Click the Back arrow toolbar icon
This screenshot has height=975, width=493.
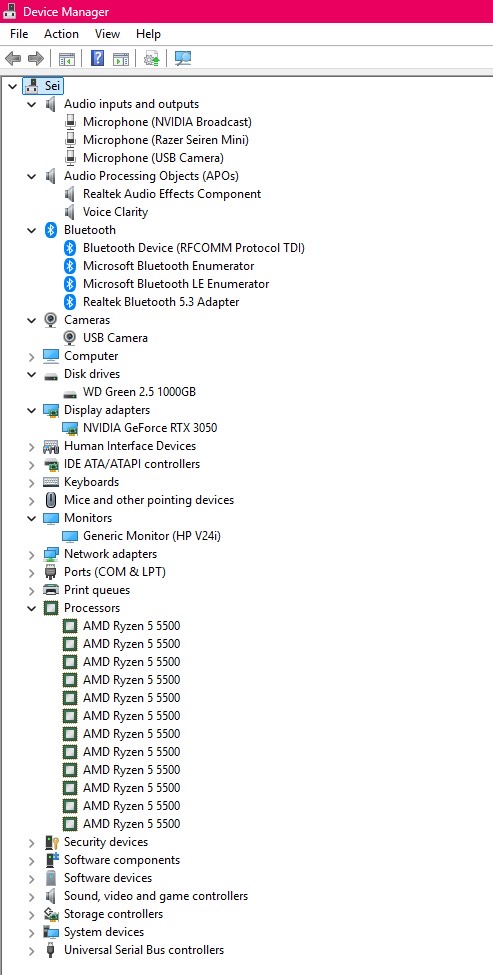[x=12, y=59]
